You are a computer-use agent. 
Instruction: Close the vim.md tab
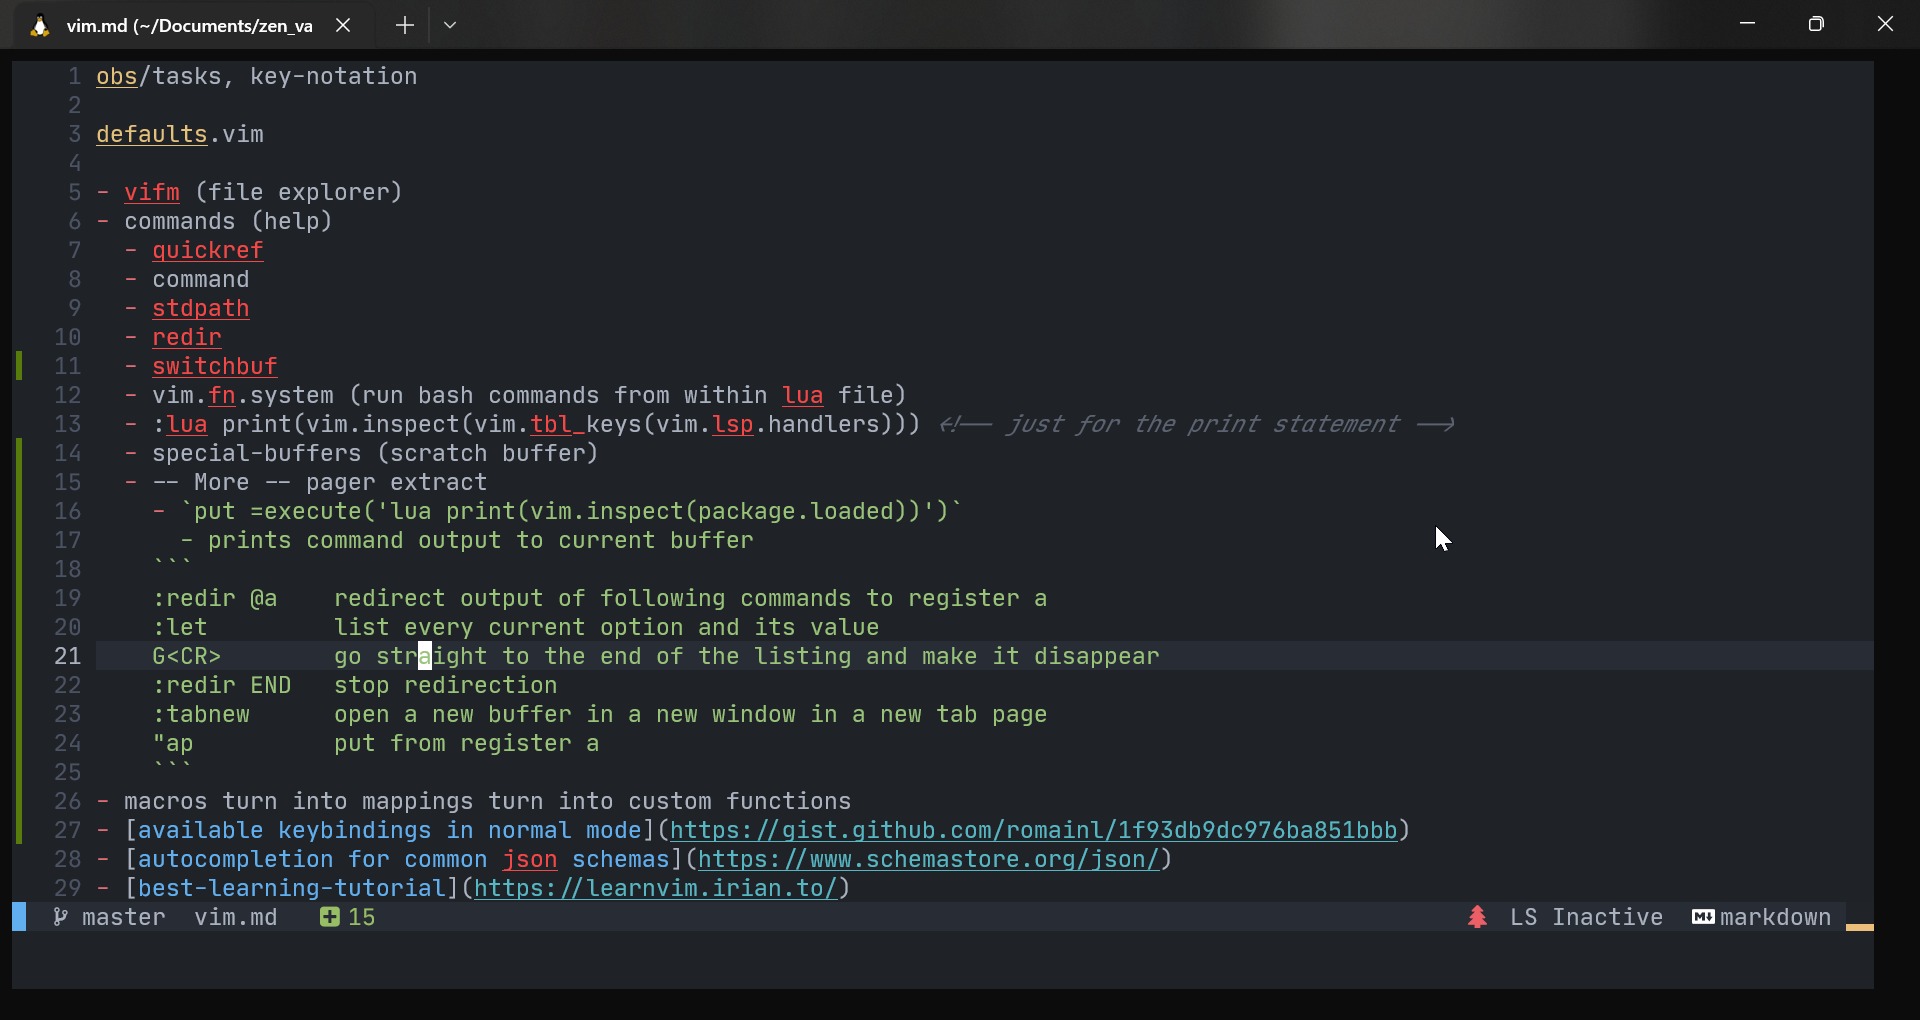343,25
